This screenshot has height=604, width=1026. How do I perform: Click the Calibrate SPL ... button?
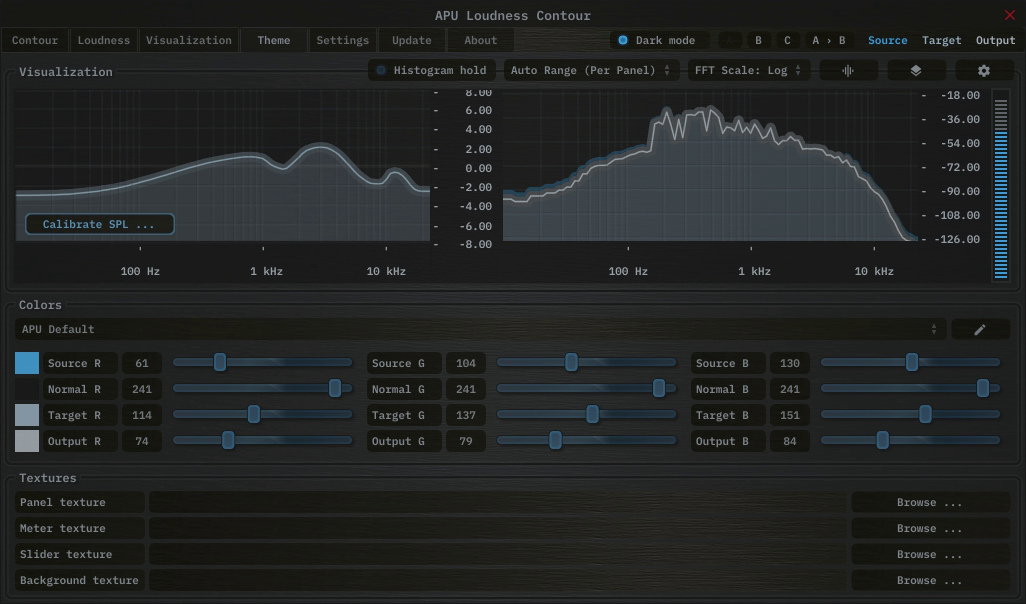99,225
